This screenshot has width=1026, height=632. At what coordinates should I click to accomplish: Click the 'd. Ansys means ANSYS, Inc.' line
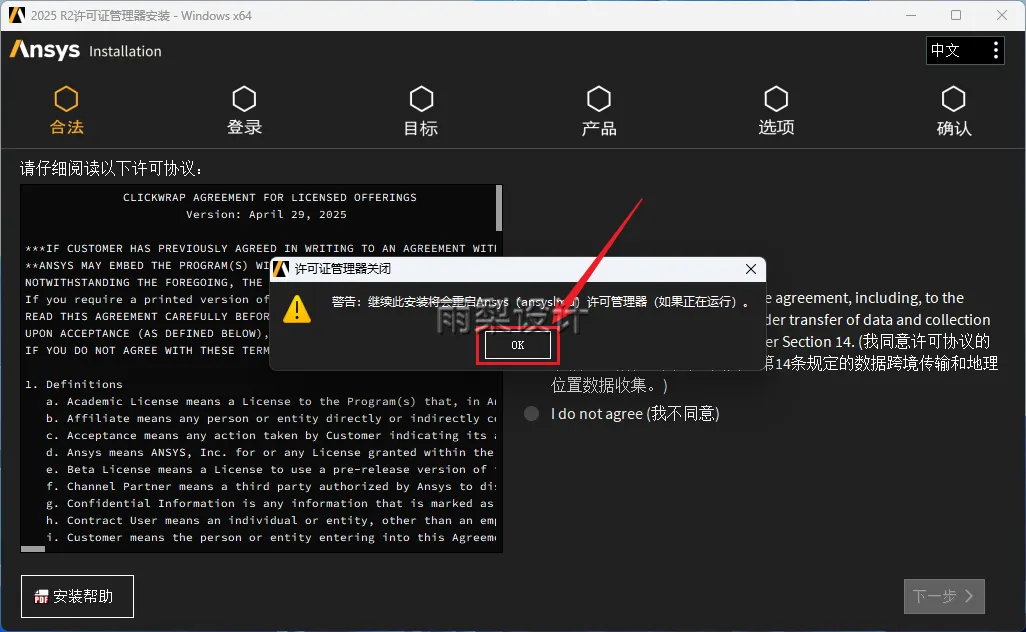tap(270, 453)
